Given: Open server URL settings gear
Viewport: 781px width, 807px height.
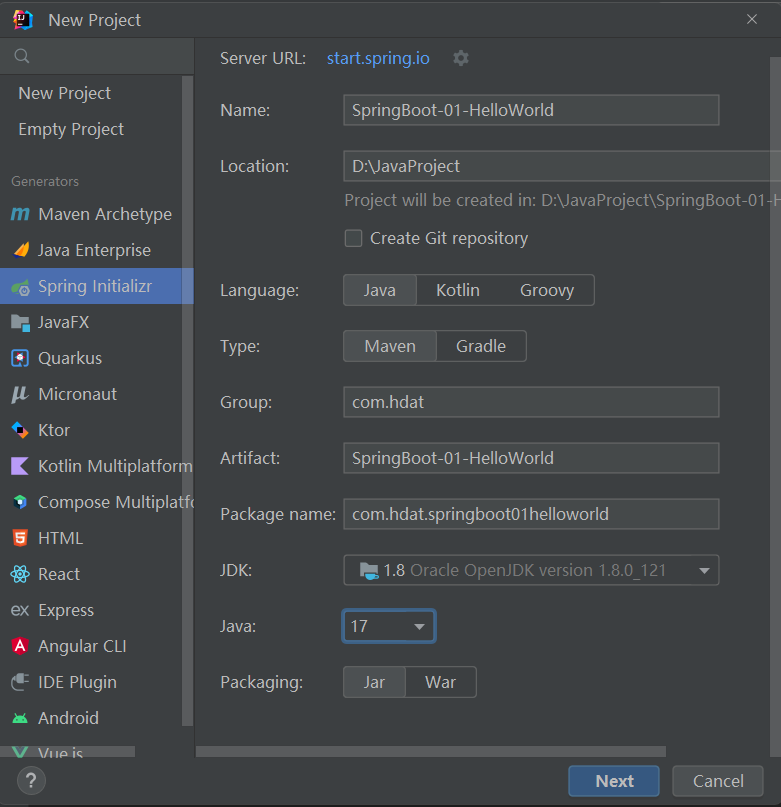Looking at the screenshot, I should (x=461, y=58).
